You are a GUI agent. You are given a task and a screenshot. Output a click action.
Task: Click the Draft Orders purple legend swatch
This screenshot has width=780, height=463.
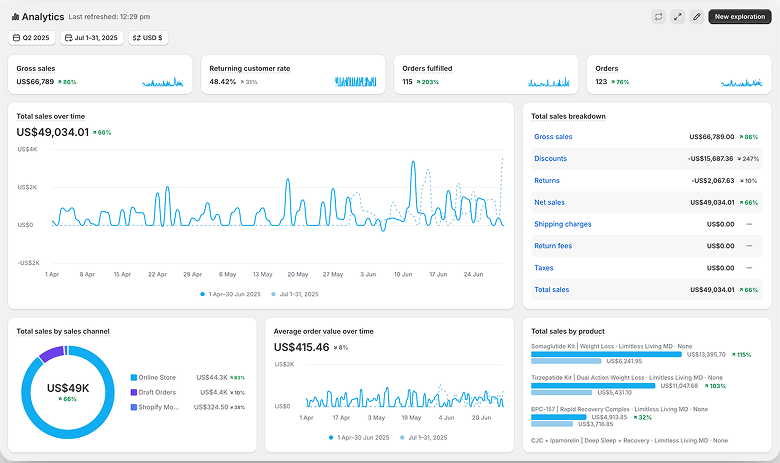pos(134,392)
